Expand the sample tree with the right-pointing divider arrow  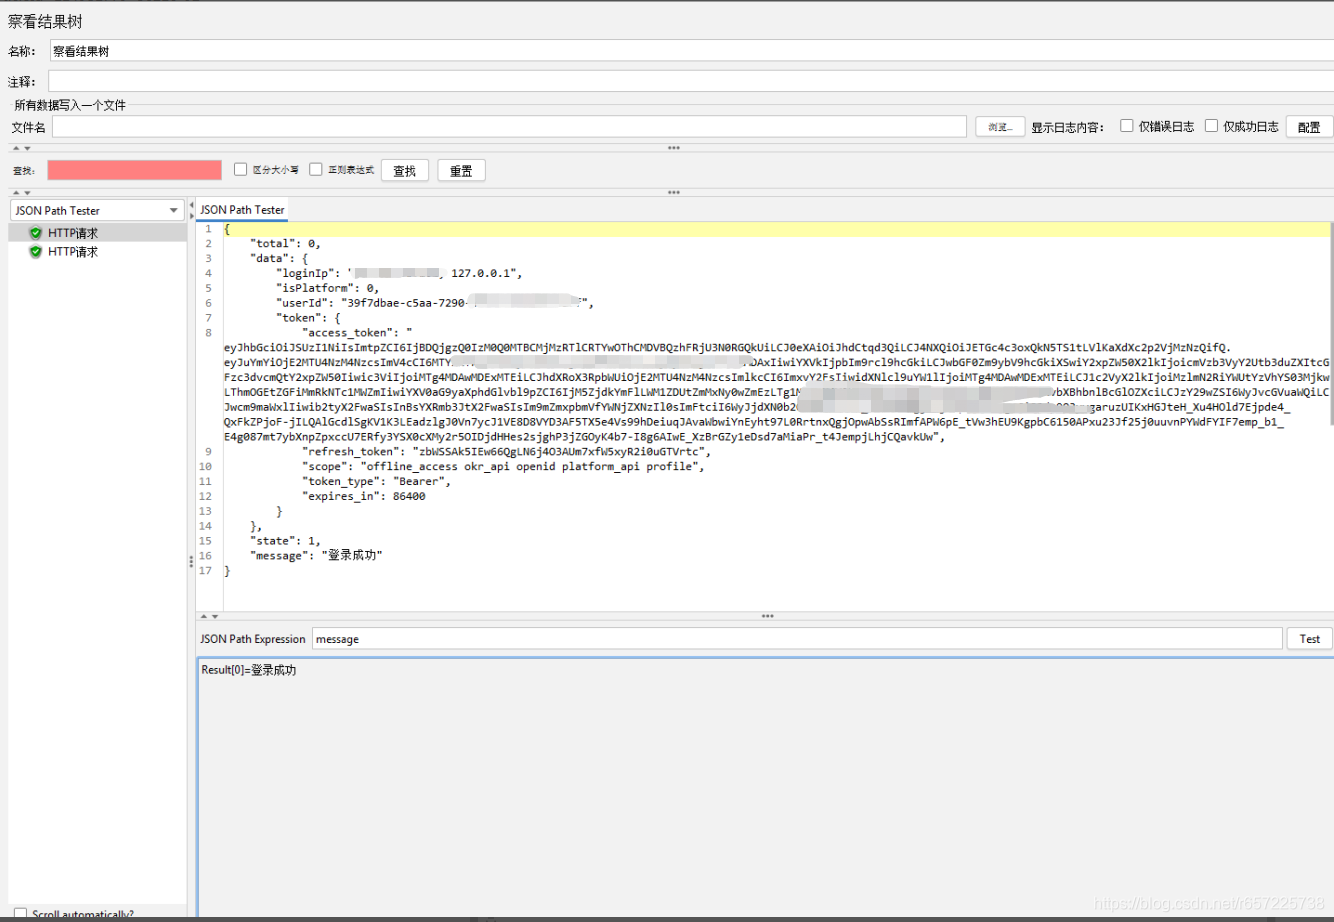pyautogui.click(x=191, y=216)
